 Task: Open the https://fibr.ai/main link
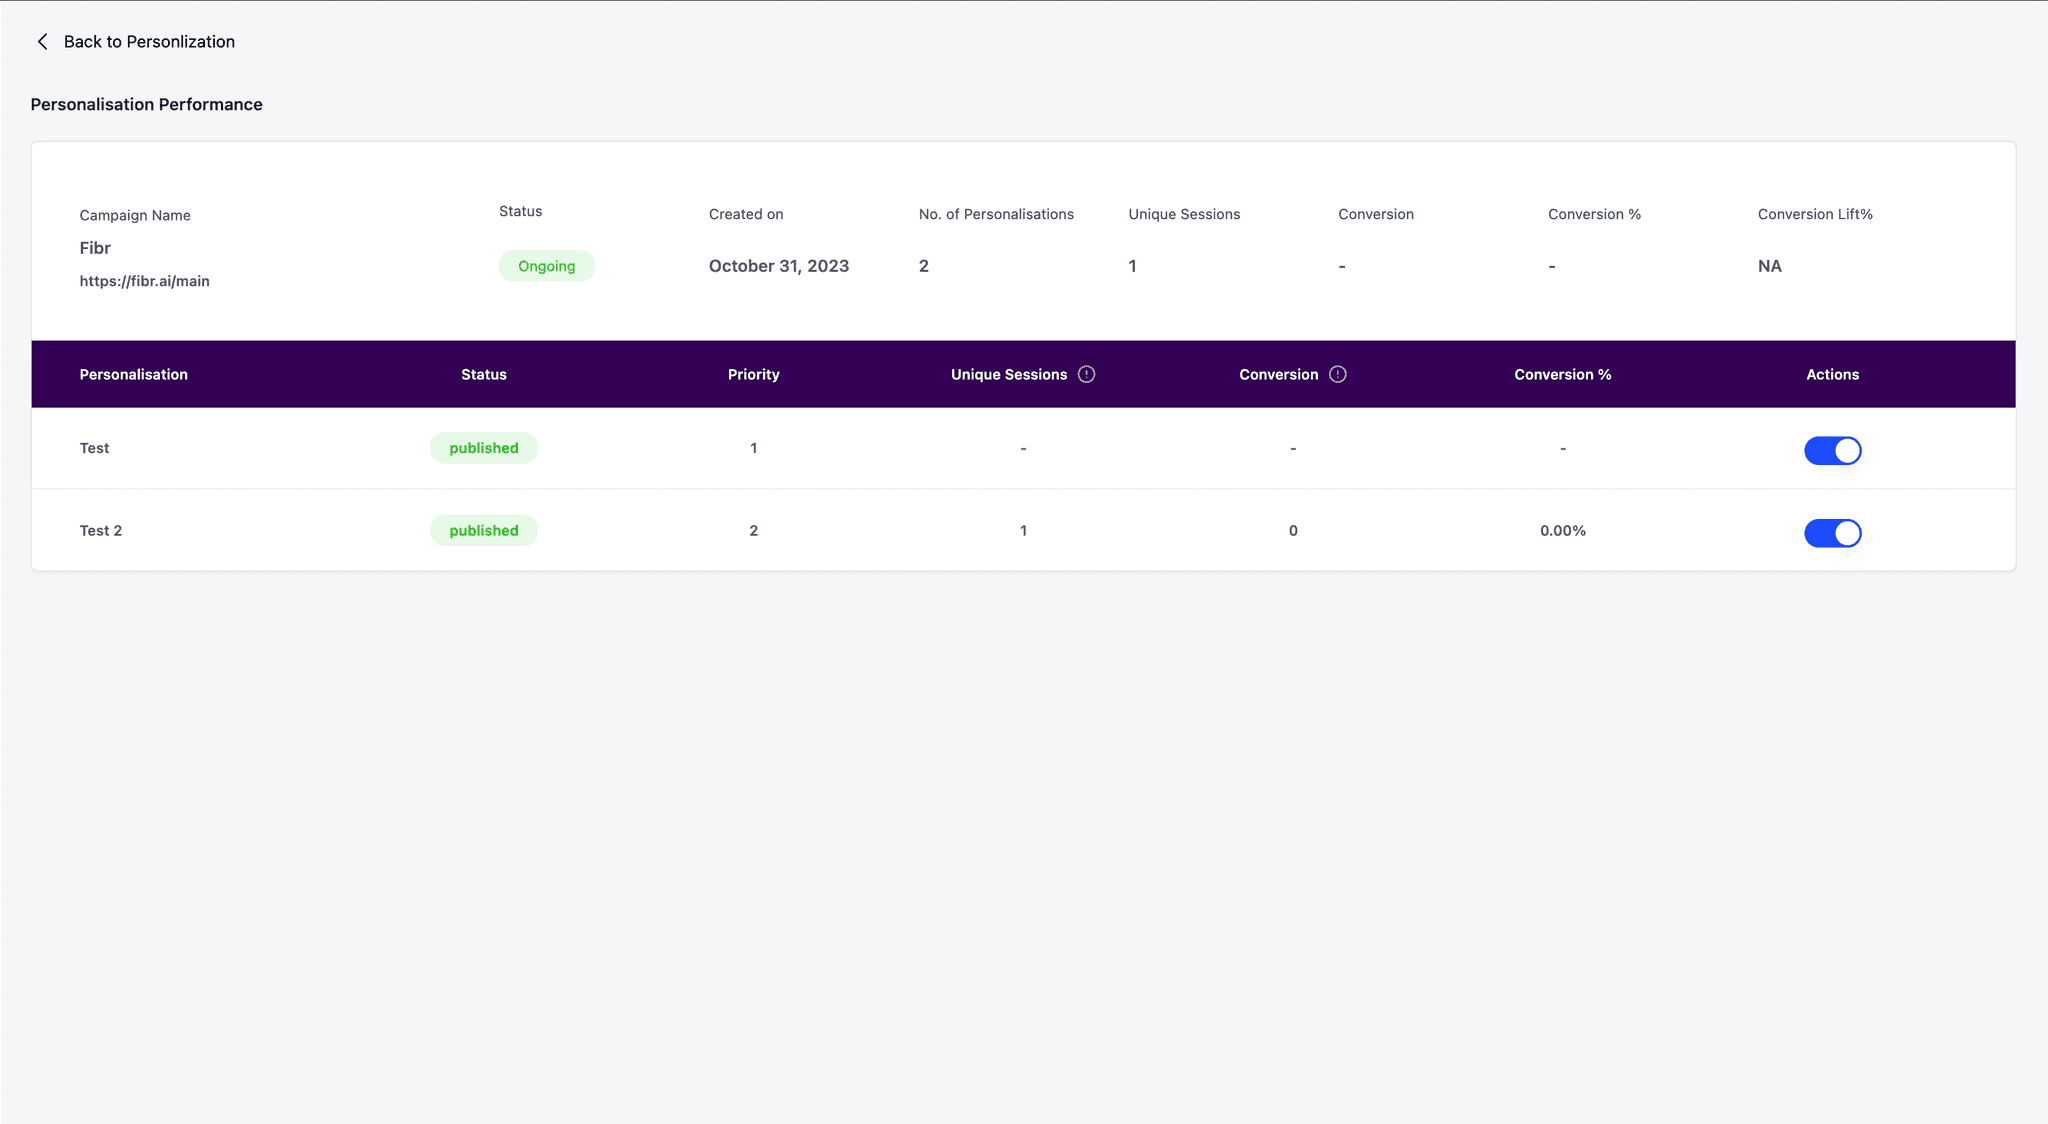144,281
